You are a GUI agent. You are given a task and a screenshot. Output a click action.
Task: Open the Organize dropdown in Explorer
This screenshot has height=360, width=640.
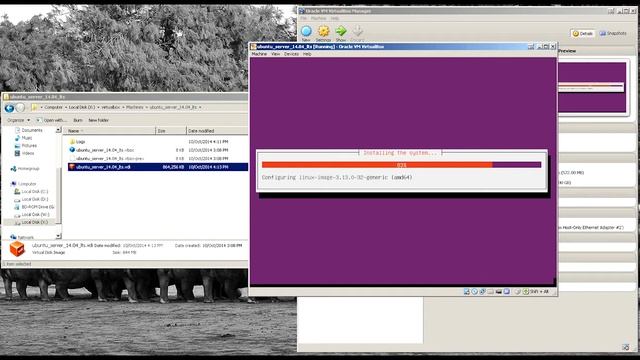tap(18, 120)
